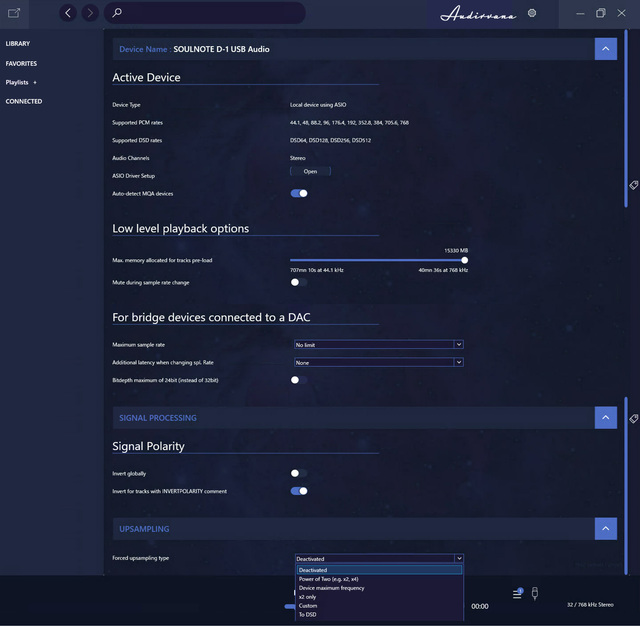
Task: Open the Maximum sample rate dropdown
Action: pyautogui.click(x=379, y=344)
